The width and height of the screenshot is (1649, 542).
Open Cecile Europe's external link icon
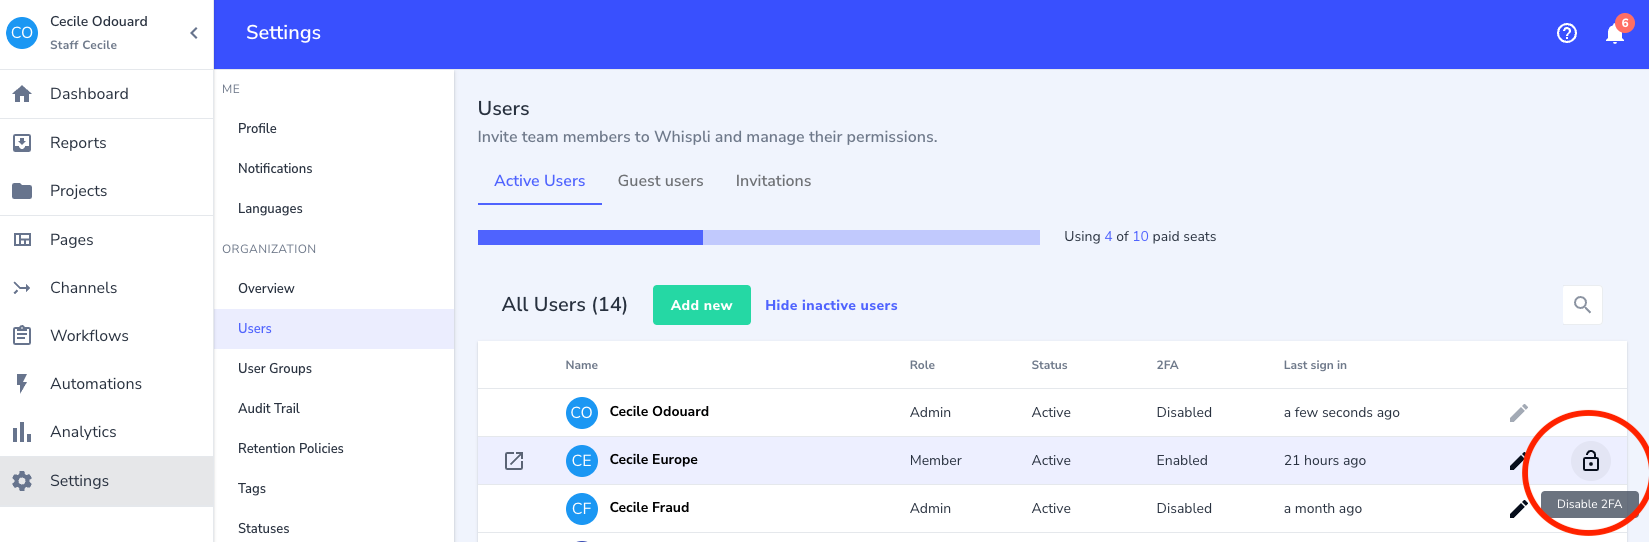click(514, 461)
